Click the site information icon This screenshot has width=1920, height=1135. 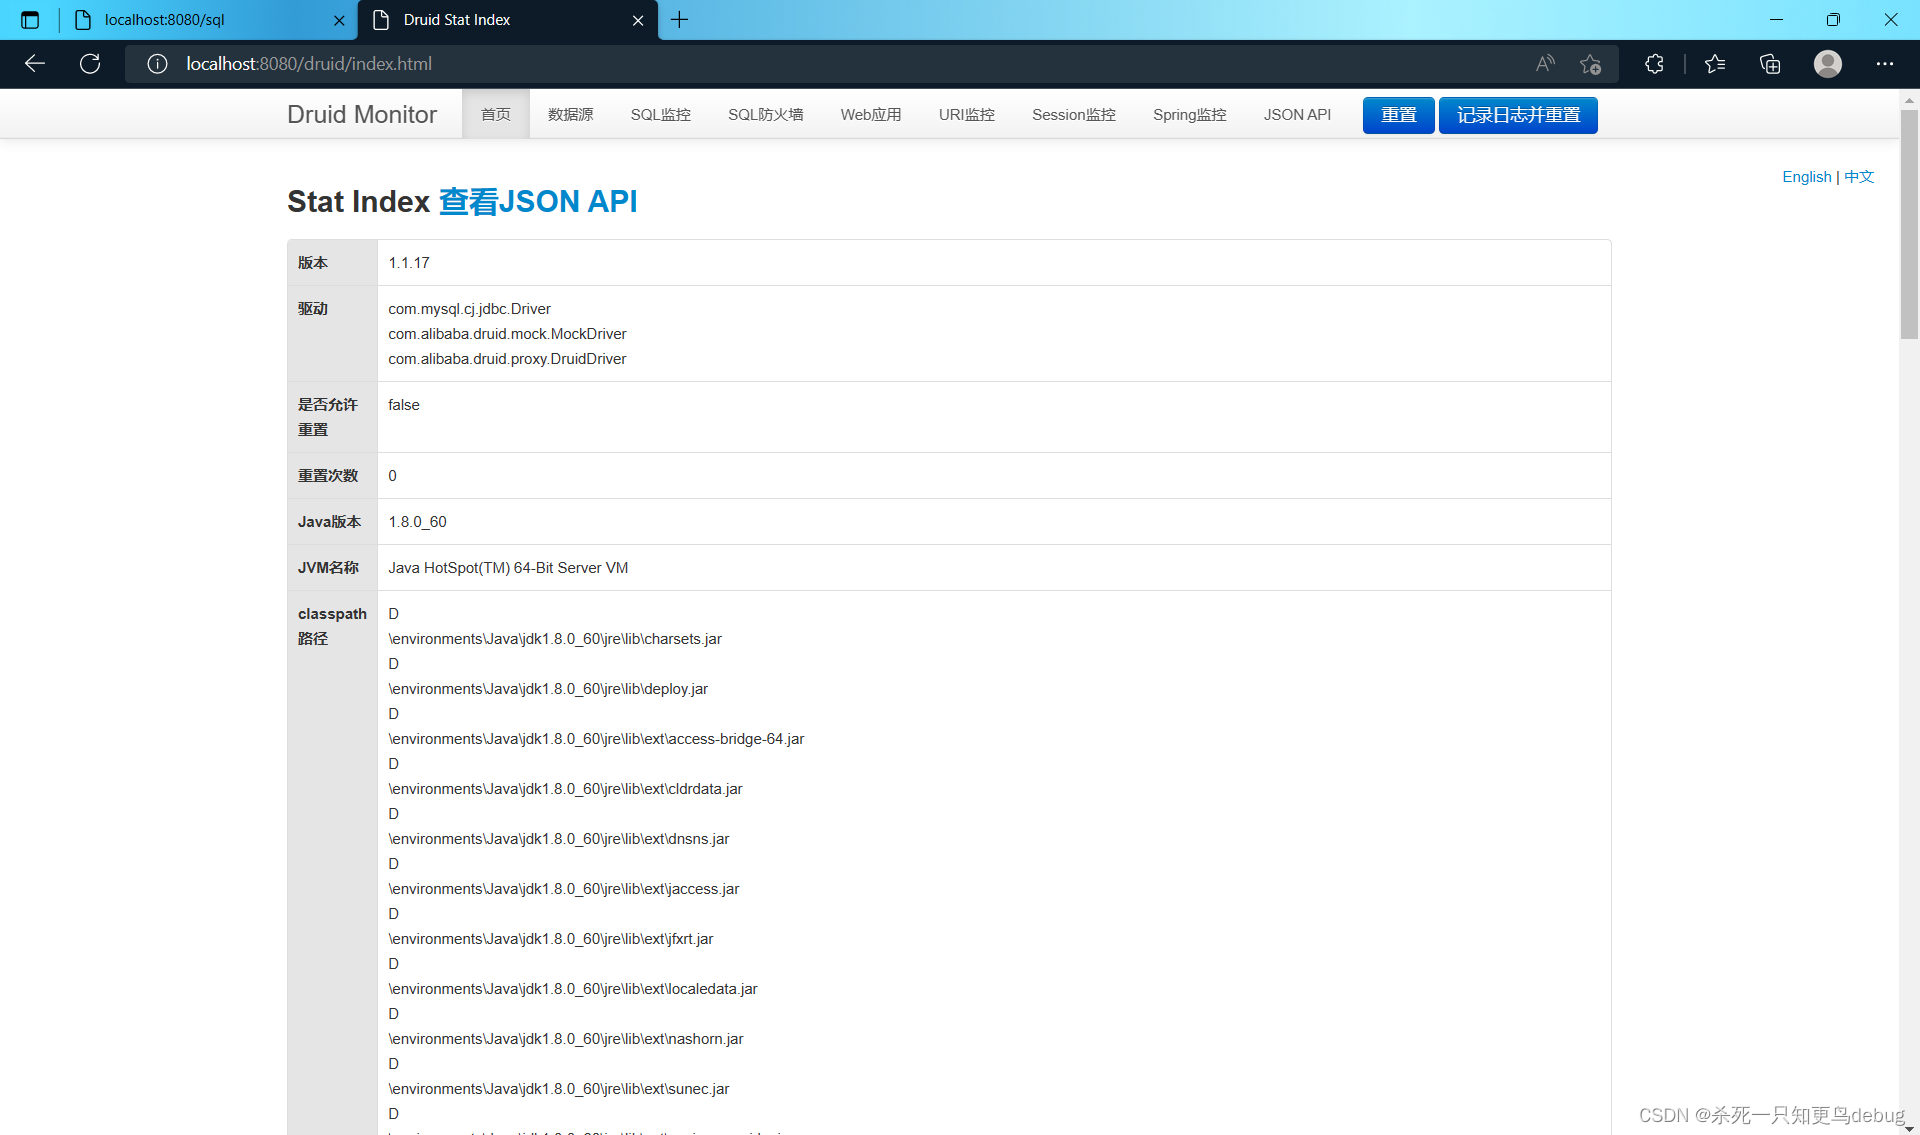[157, 64]
